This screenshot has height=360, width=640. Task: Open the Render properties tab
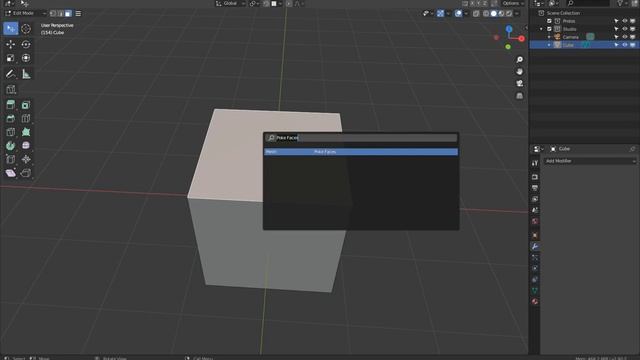(535, 177)
